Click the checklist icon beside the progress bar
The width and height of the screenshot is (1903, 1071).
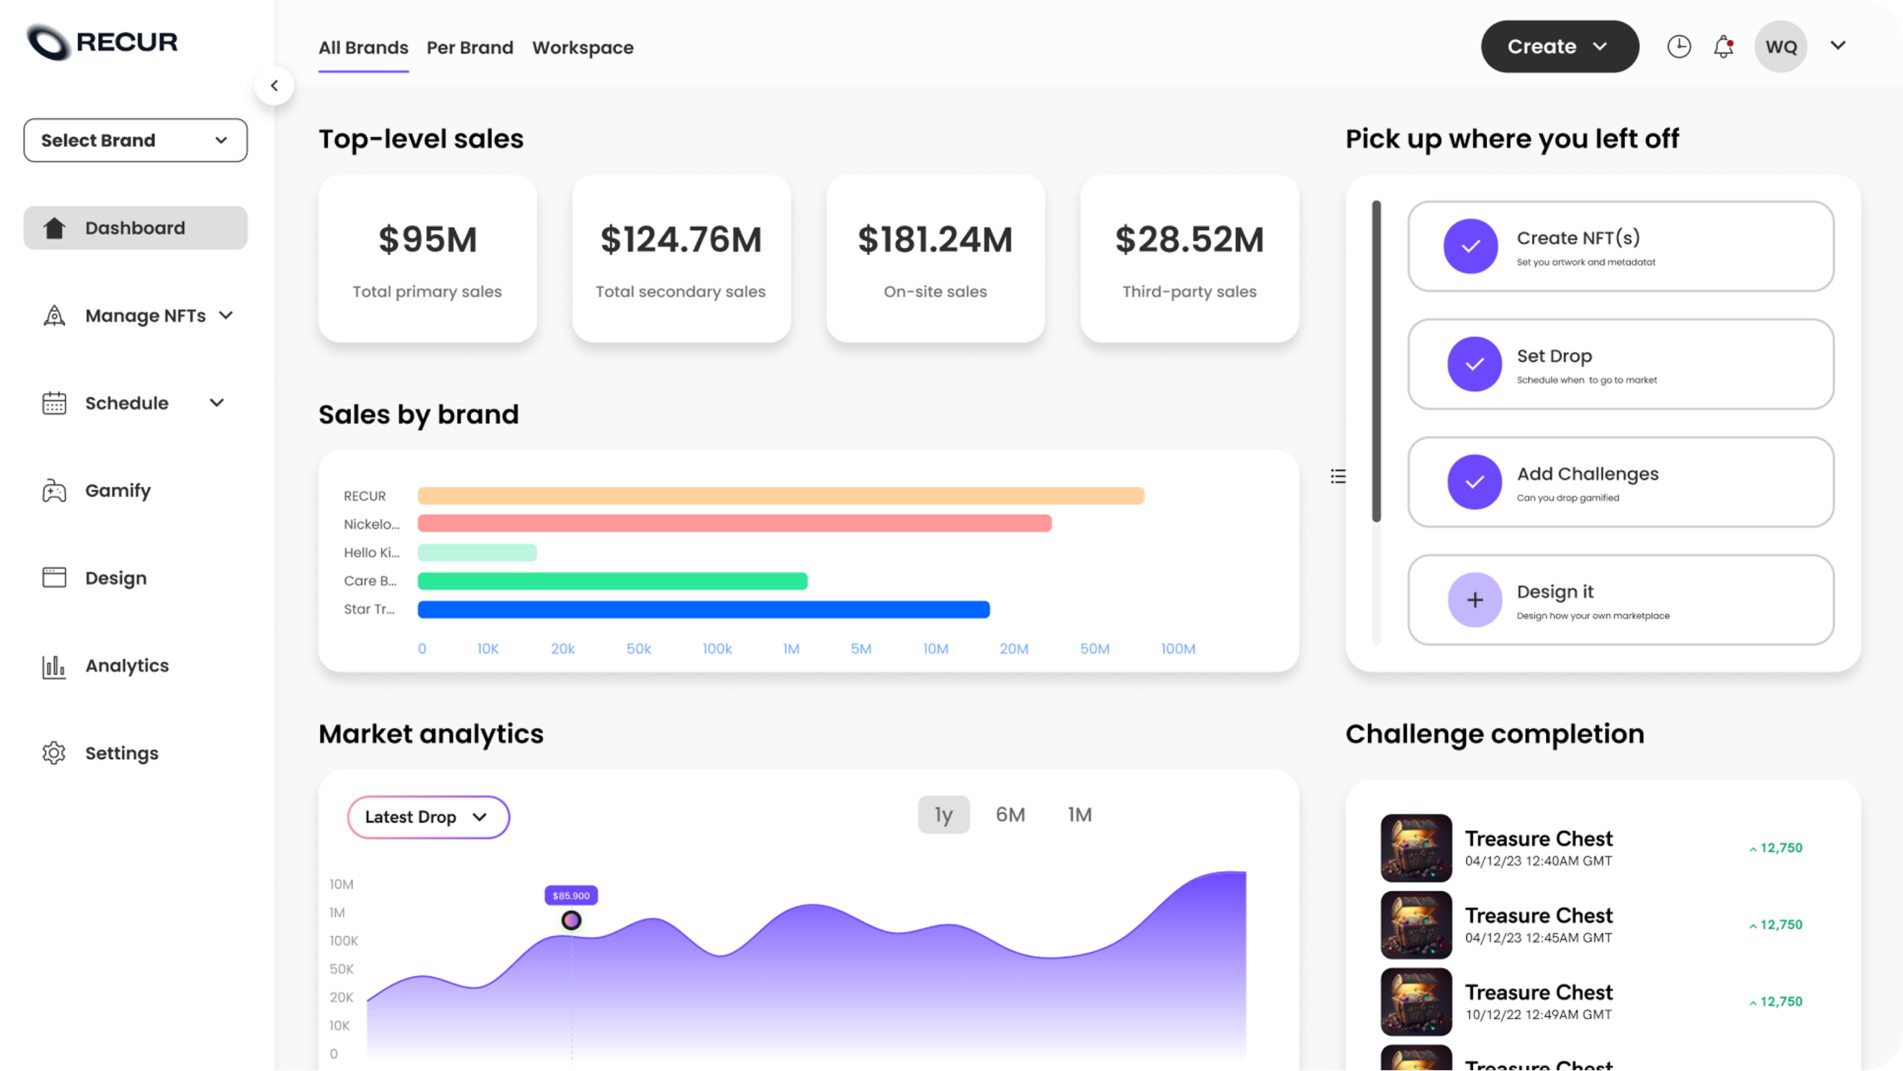coord(1338,475)
